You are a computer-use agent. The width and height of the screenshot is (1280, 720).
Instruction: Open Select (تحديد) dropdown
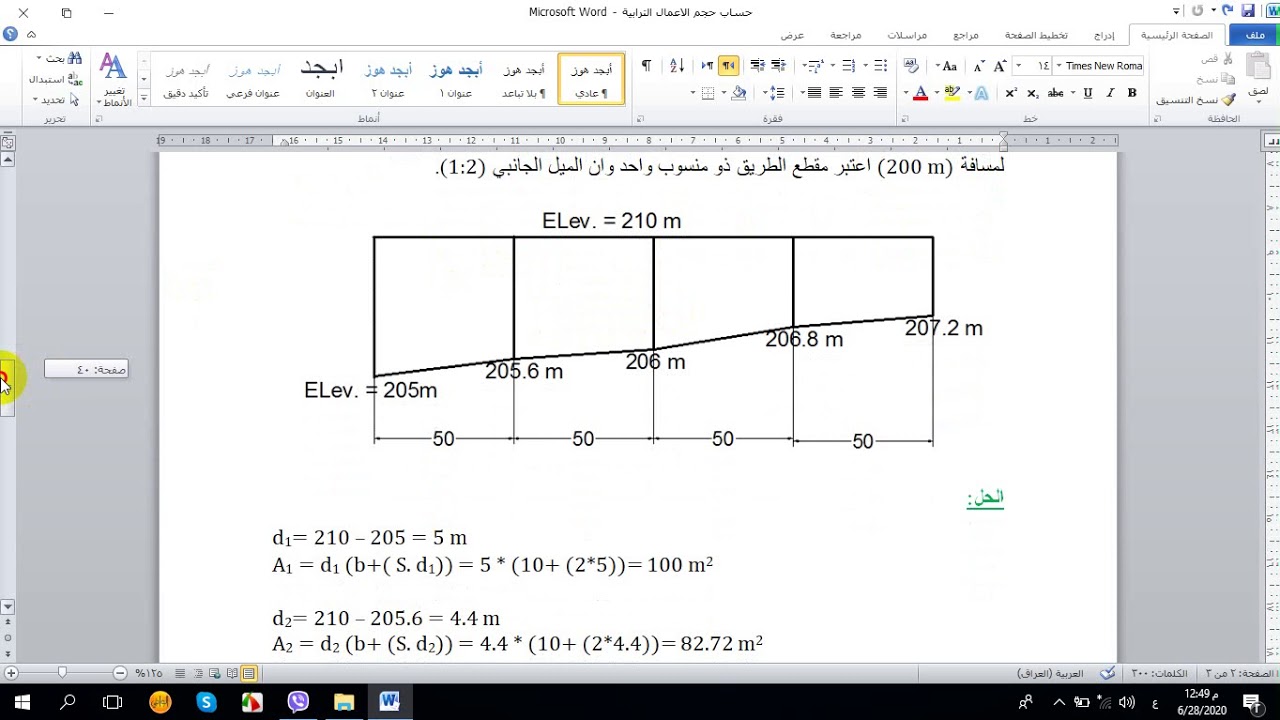click(x=56, y=100)
